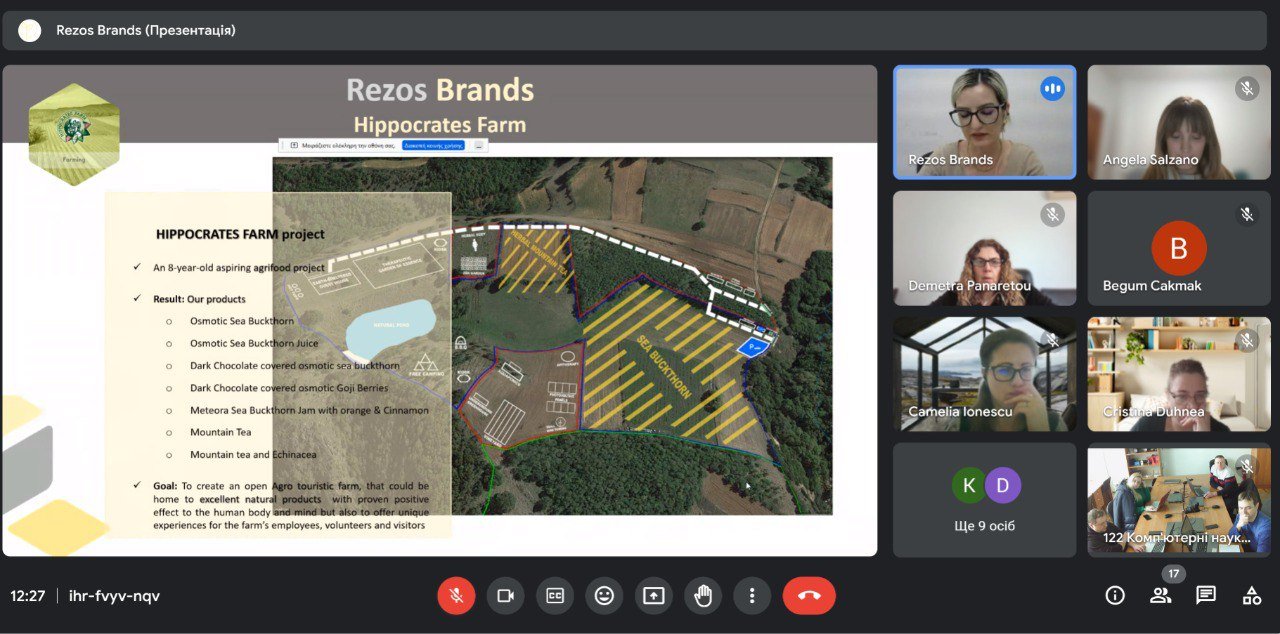Click the 12:27 clock in bottom bar
The image size is (1280, 634).
pyautogui.click(x=28, y=596)
